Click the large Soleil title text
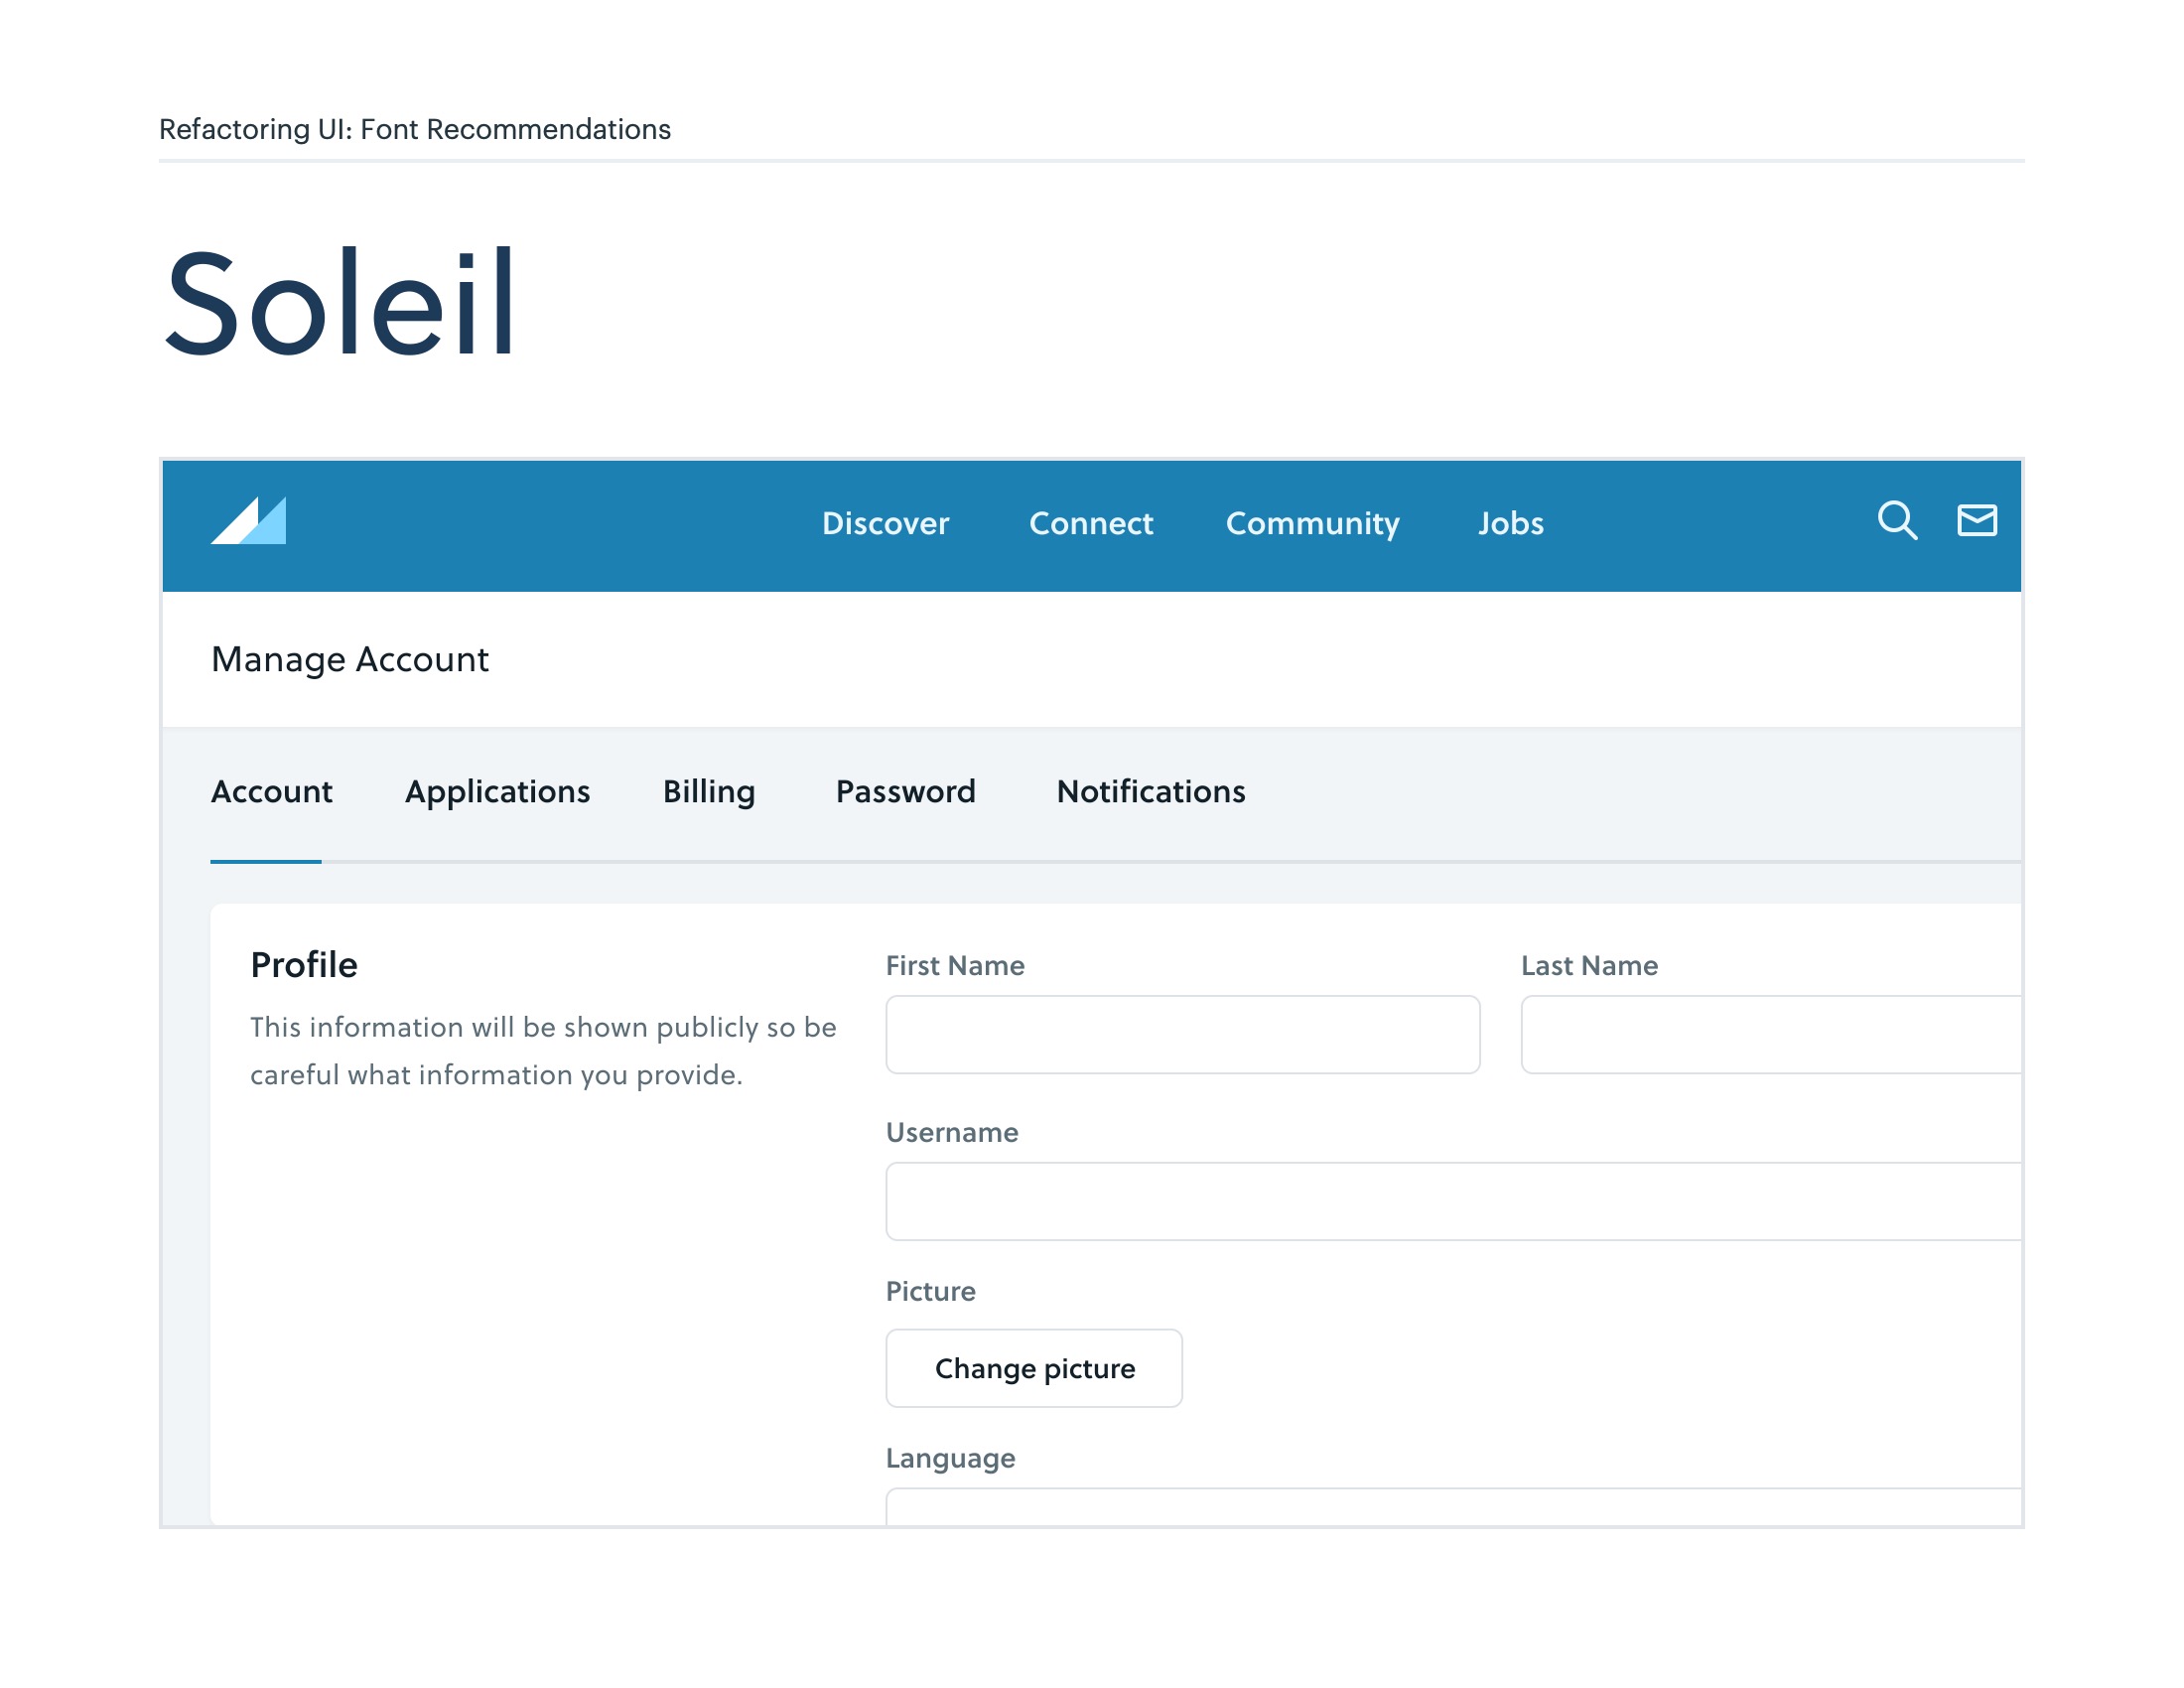Viewport: 2184px width, 1688px height. [x=340, y=303]
